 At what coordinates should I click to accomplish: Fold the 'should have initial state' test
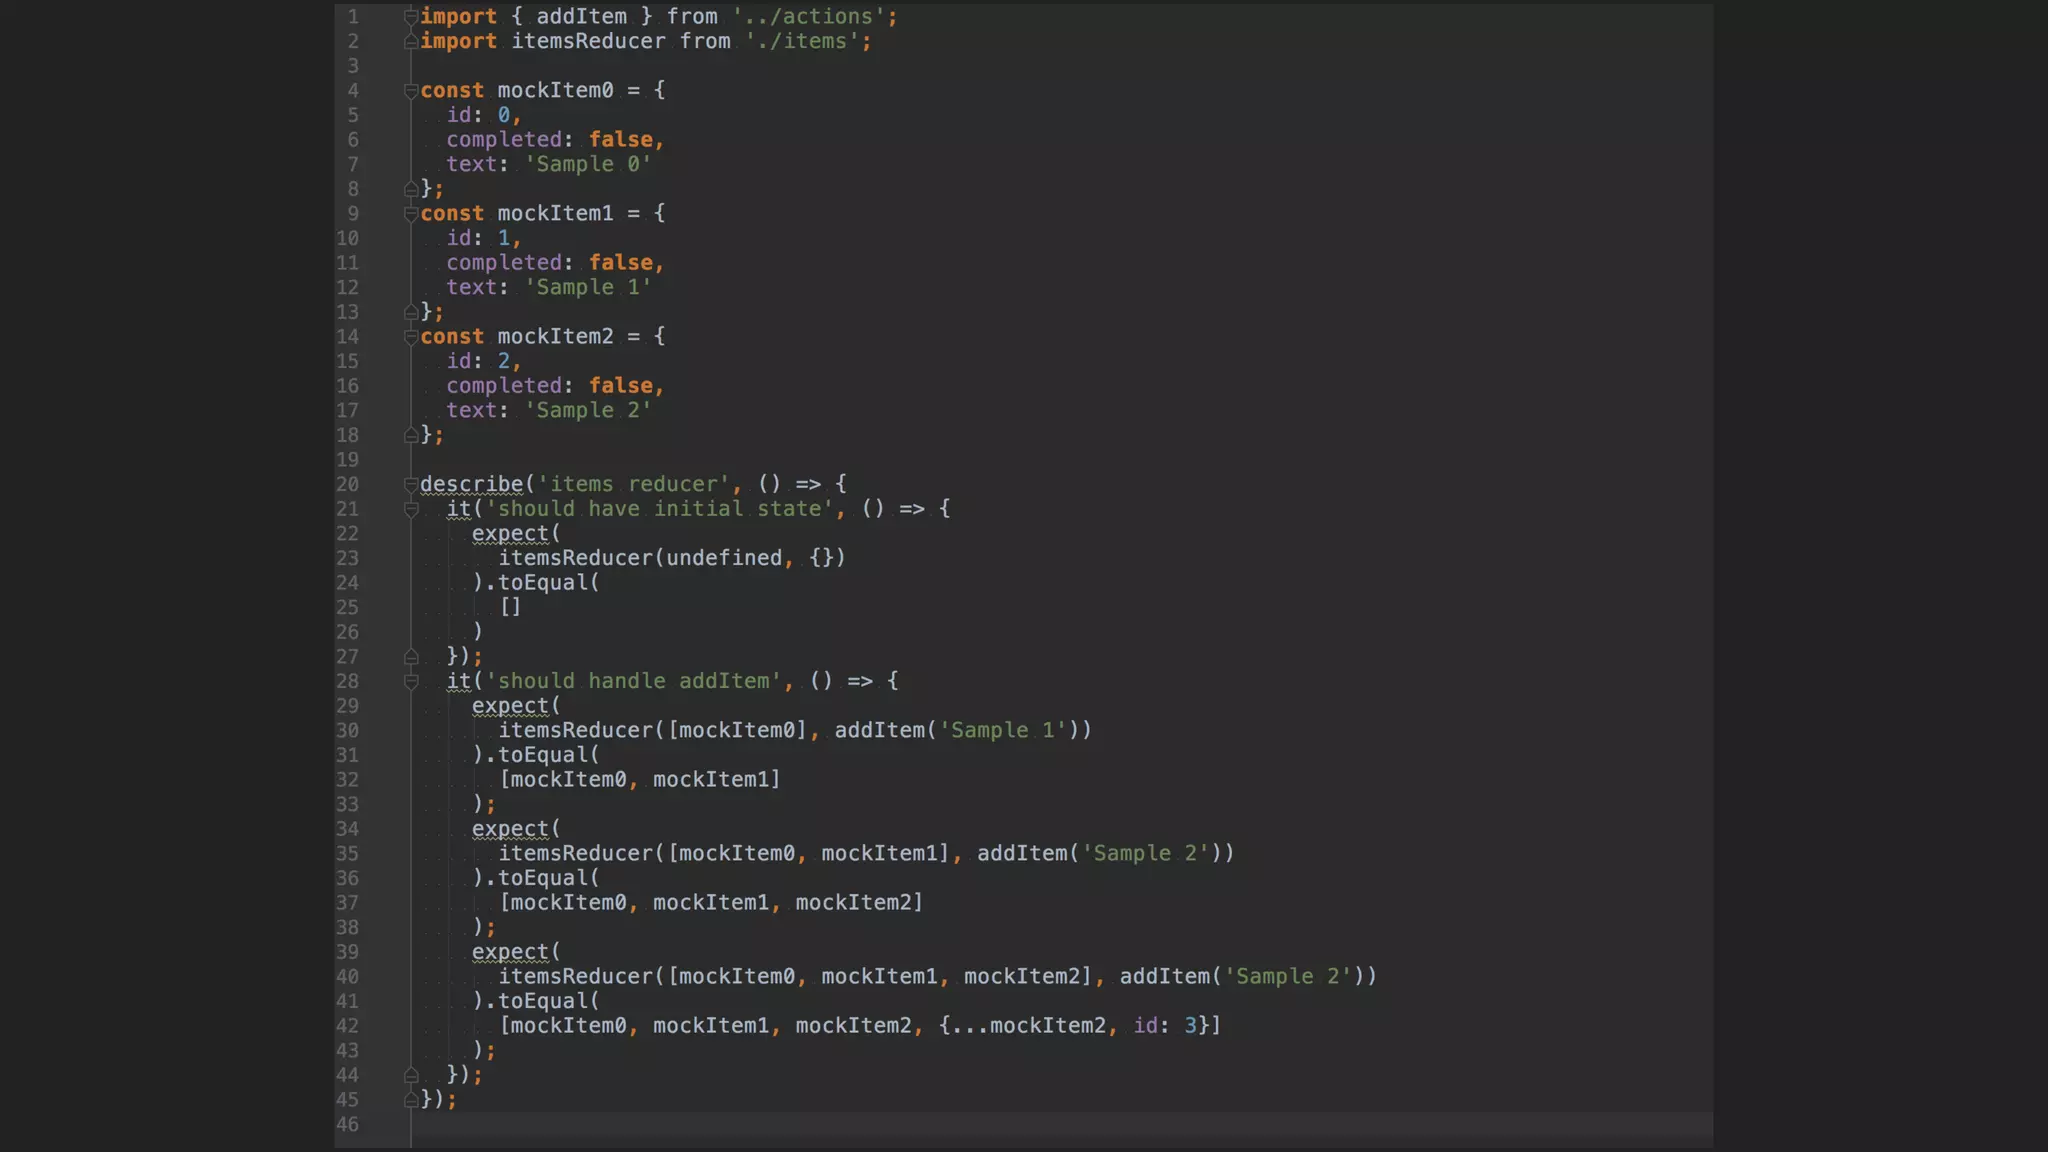tap(411, 509)
